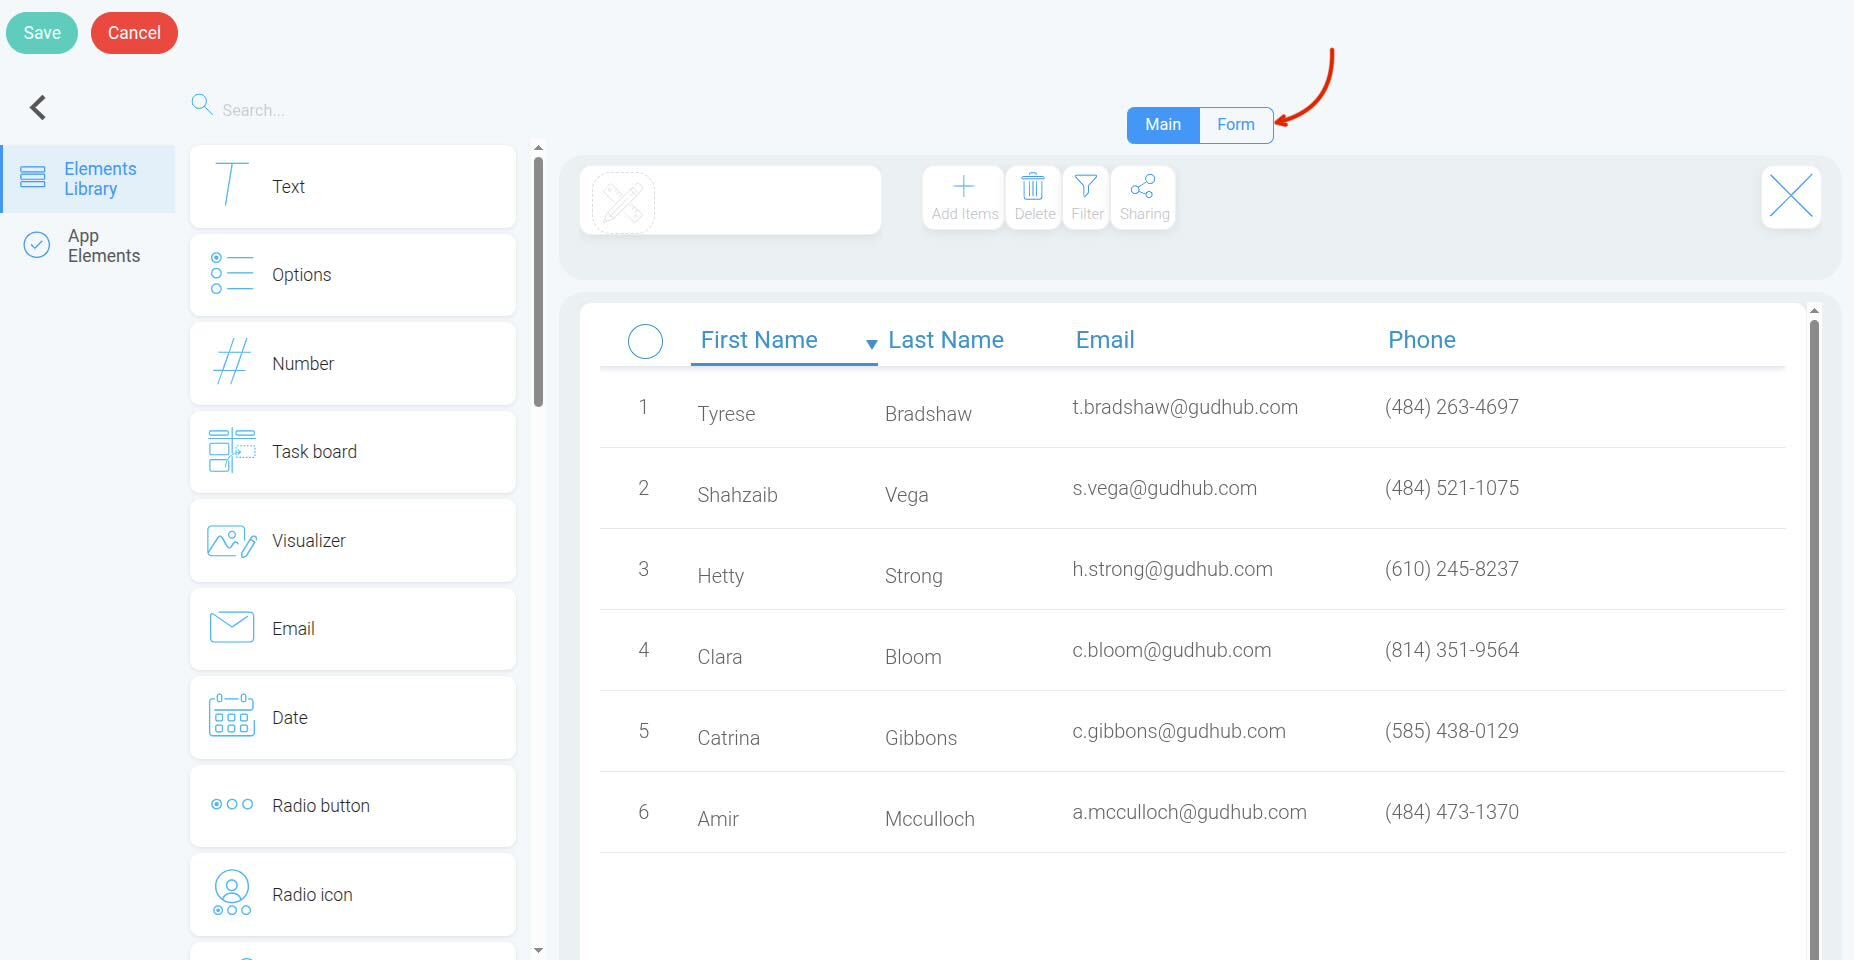Click the Radio button element label
Image resolution: width=1854 pixels, height=960 pixels.
(x=321, y=806)
